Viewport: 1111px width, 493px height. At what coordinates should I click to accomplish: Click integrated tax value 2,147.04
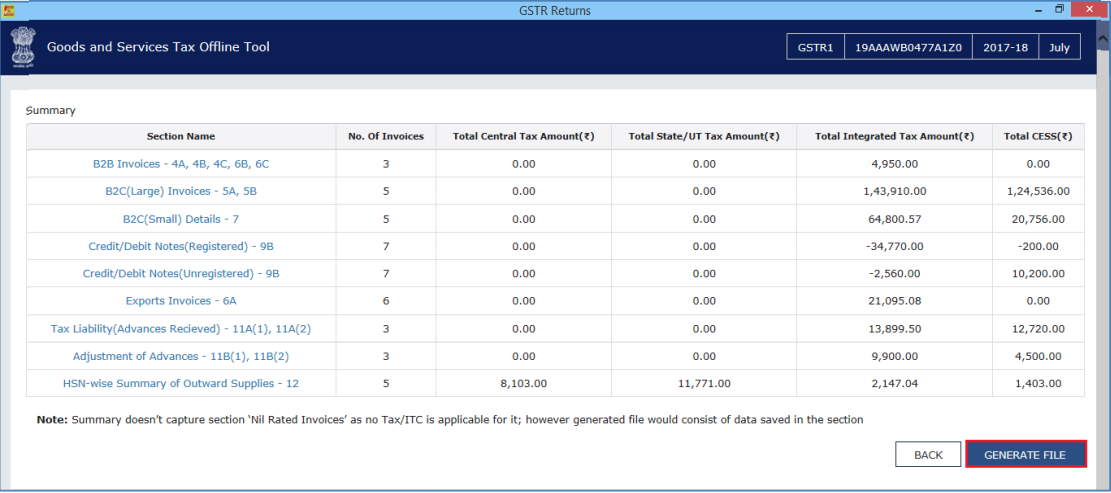pyautogui.click(x=895, y=383)
